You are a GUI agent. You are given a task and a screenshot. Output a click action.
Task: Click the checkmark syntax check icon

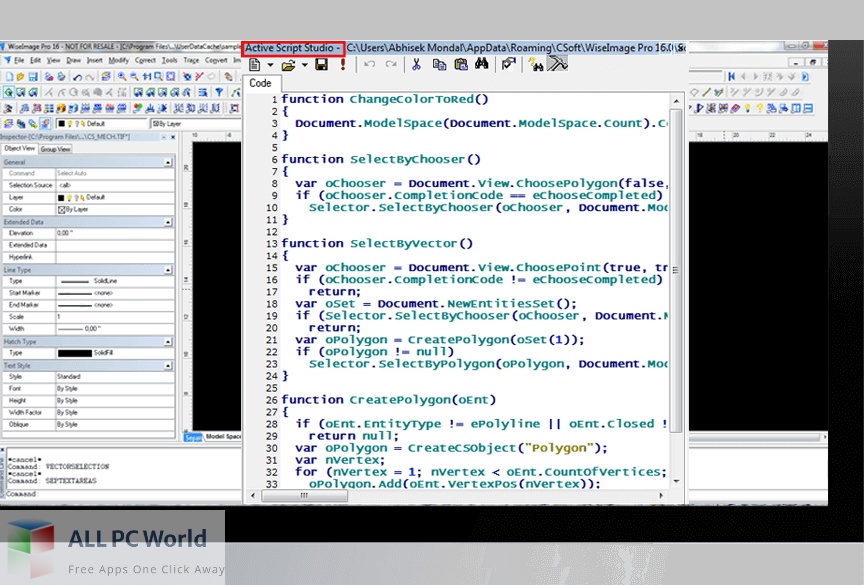(508, 64)
